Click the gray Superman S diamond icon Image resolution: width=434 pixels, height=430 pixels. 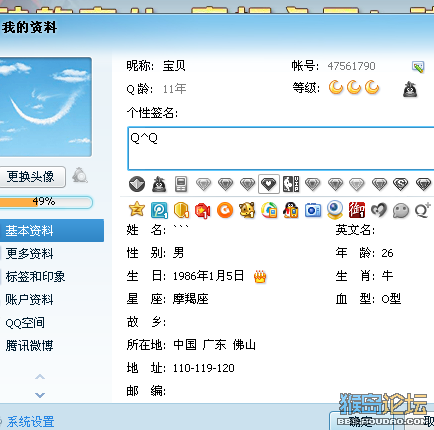[400, 184]
